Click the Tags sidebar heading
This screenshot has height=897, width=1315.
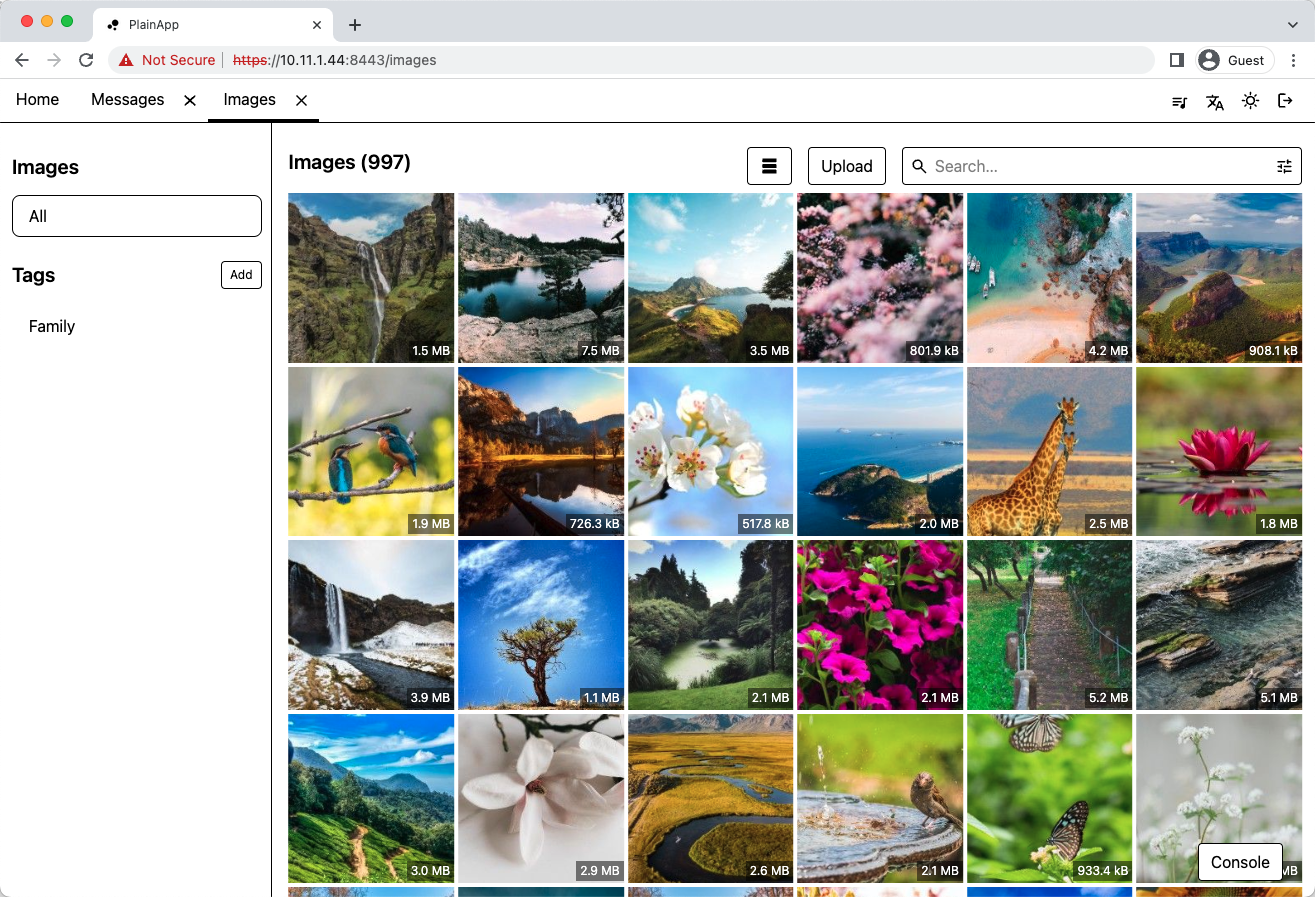tap(33, 275)
